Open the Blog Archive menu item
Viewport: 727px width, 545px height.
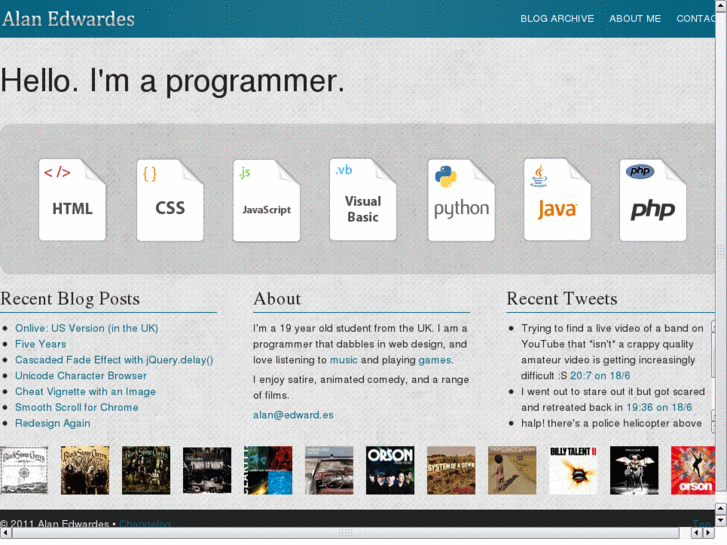click(557, 19)
